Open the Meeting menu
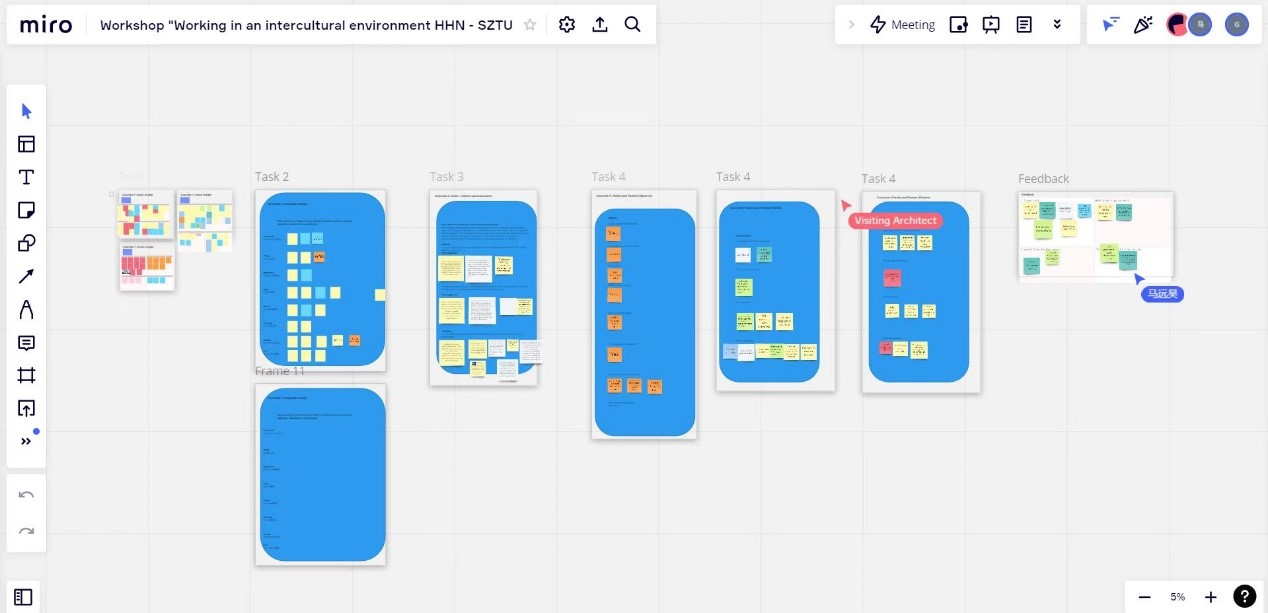Screen dimensions: 1268x613 902,25
